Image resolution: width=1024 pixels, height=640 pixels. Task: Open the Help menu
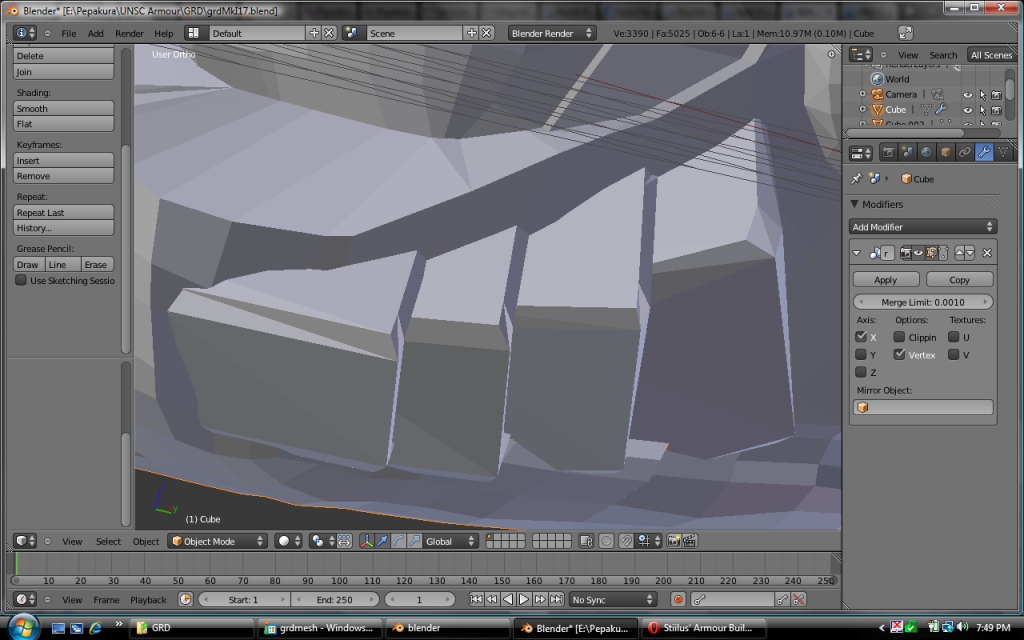coord(164,33)
